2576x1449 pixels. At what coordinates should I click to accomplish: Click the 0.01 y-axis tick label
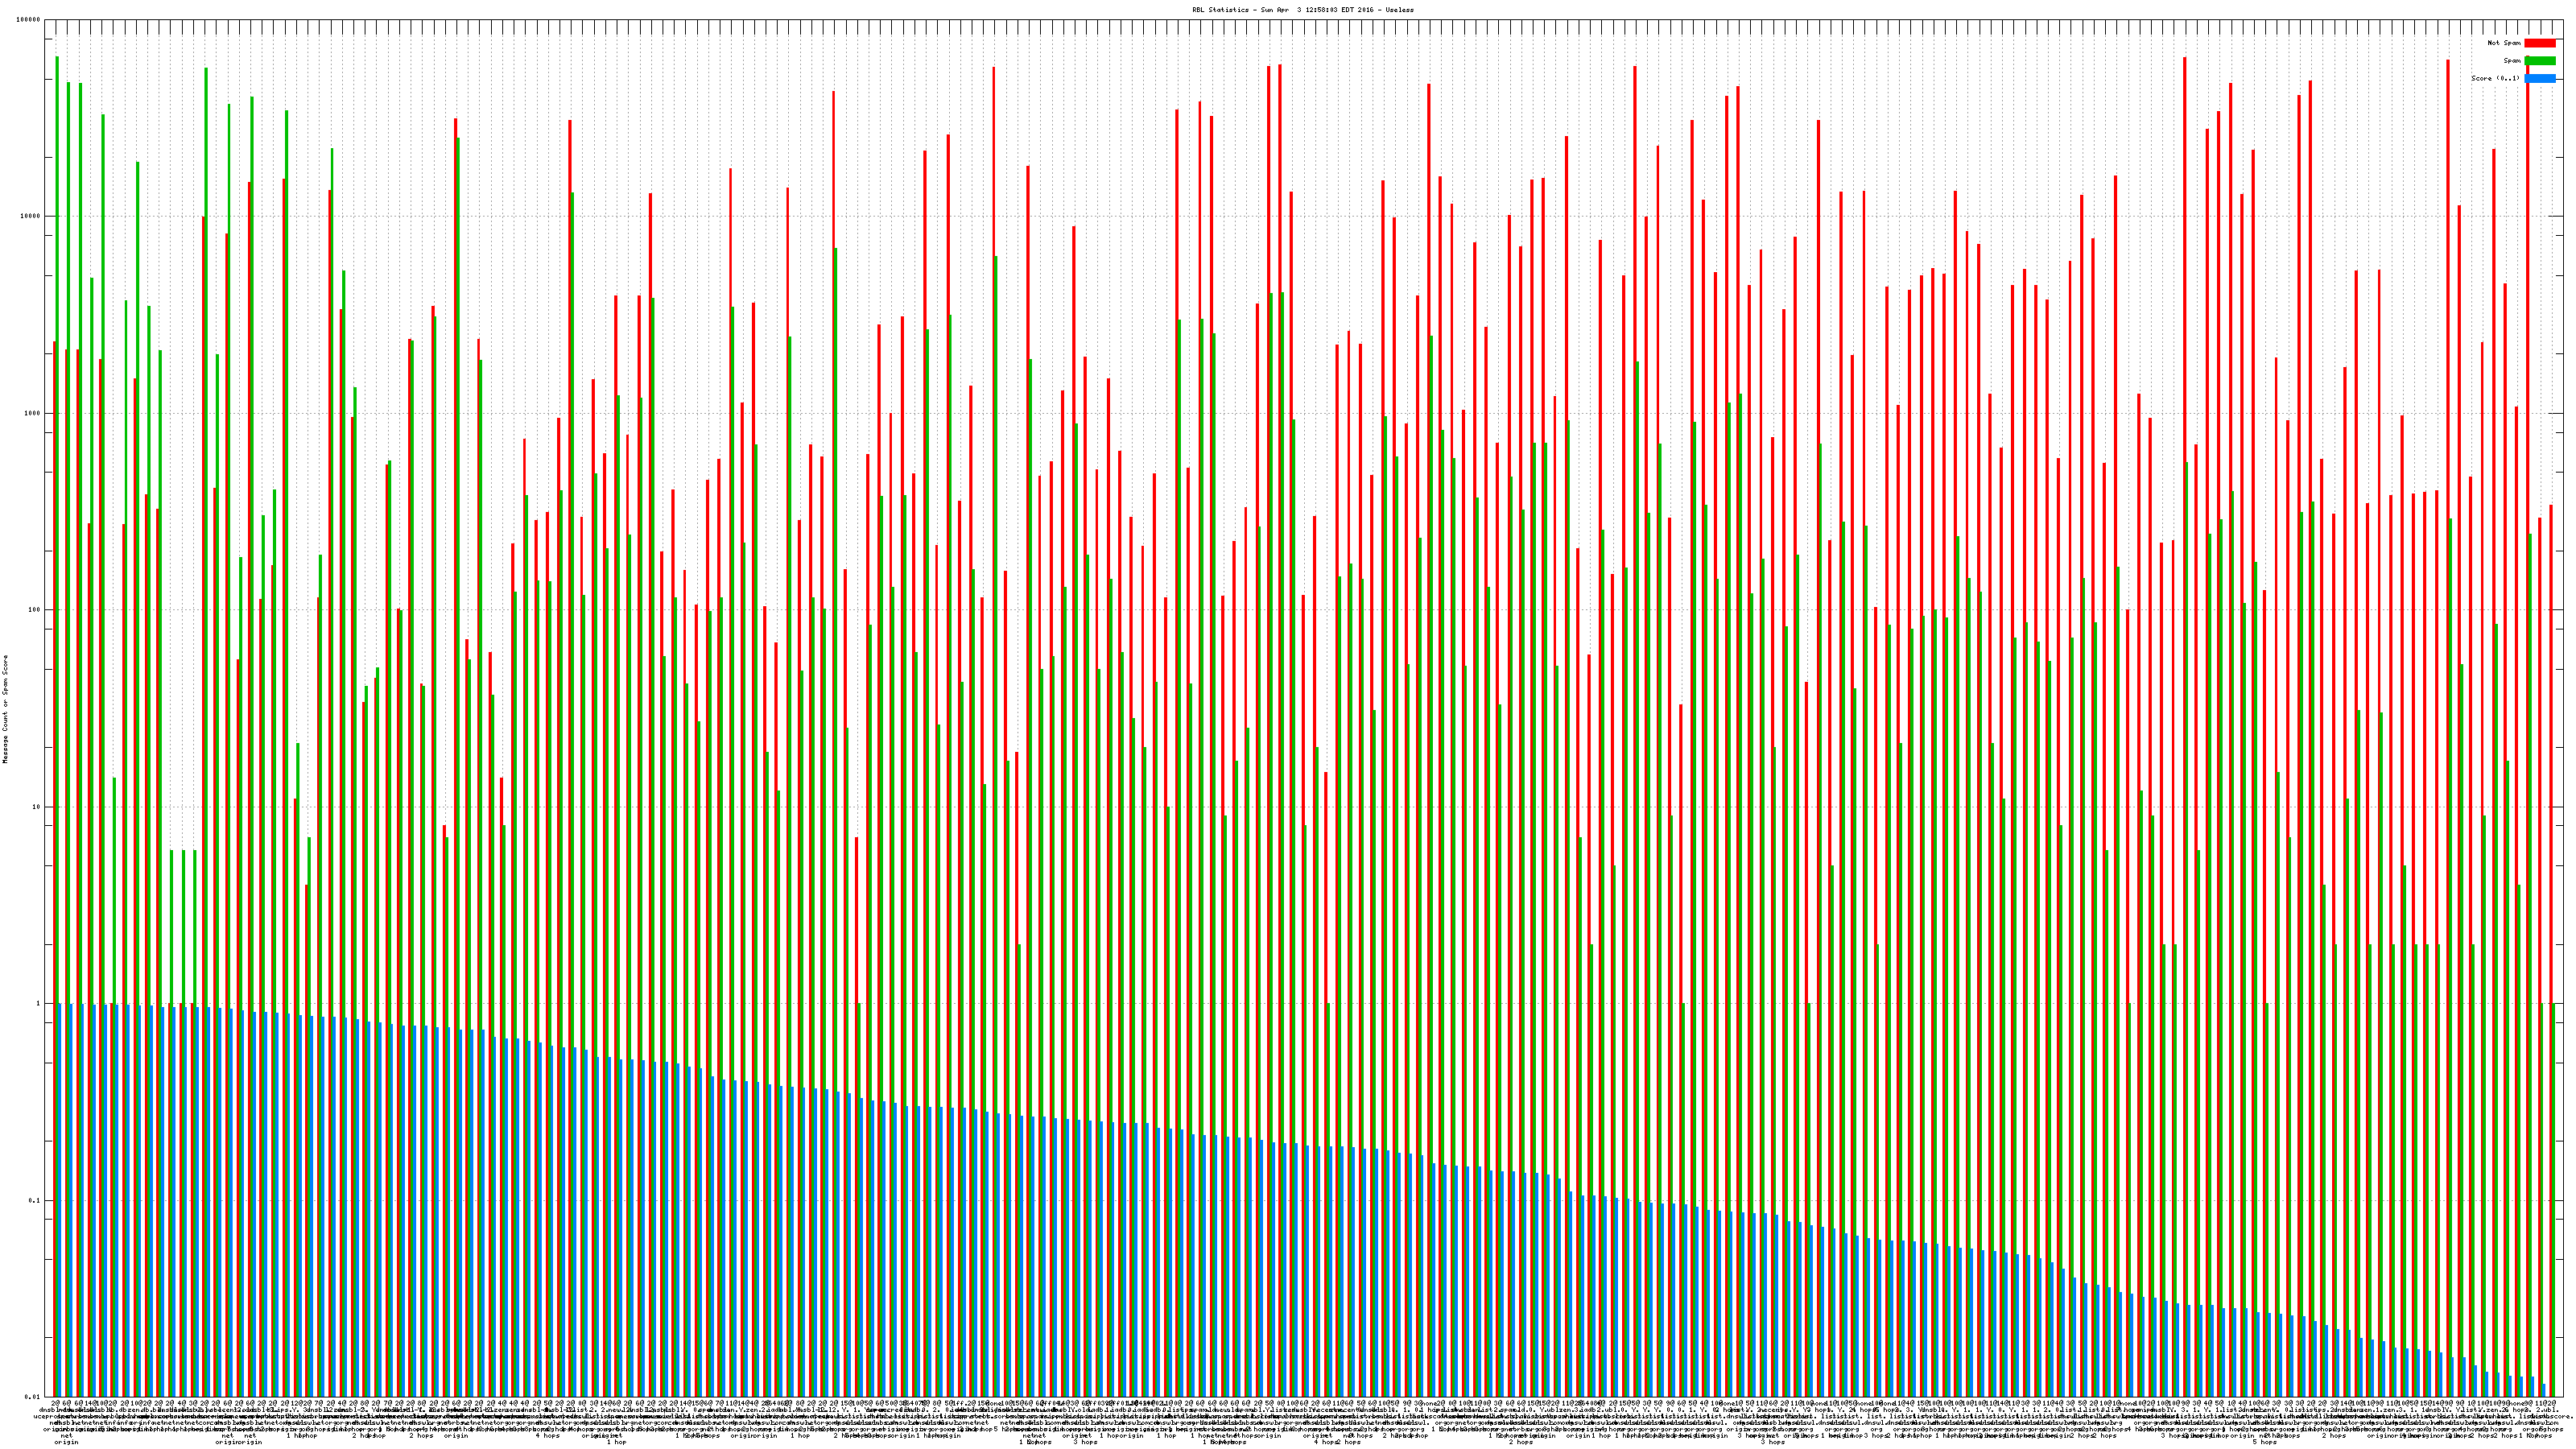pyautogui.click(x=33, y=1397)
